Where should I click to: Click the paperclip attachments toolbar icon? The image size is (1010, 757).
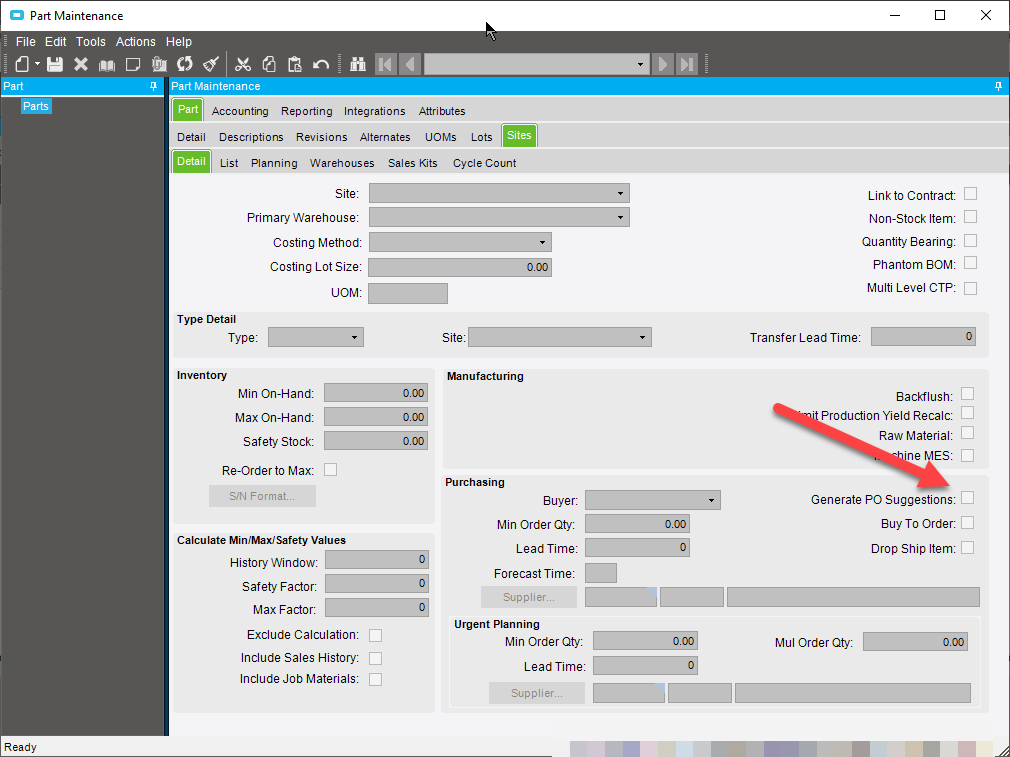[159, 64]
